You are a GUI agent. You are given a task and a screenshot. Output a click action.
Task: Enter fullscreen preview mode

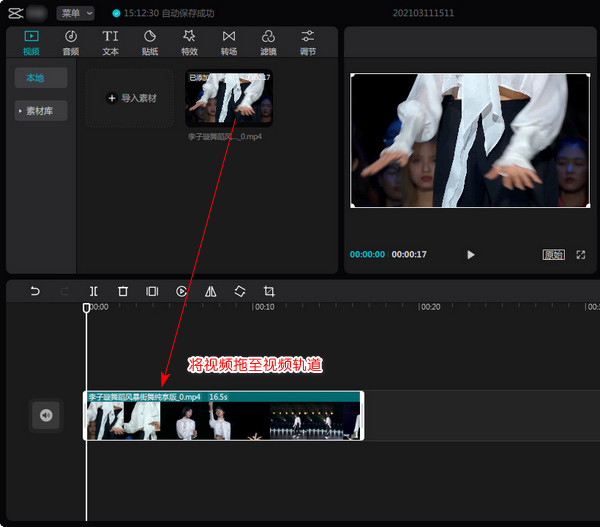580,255
